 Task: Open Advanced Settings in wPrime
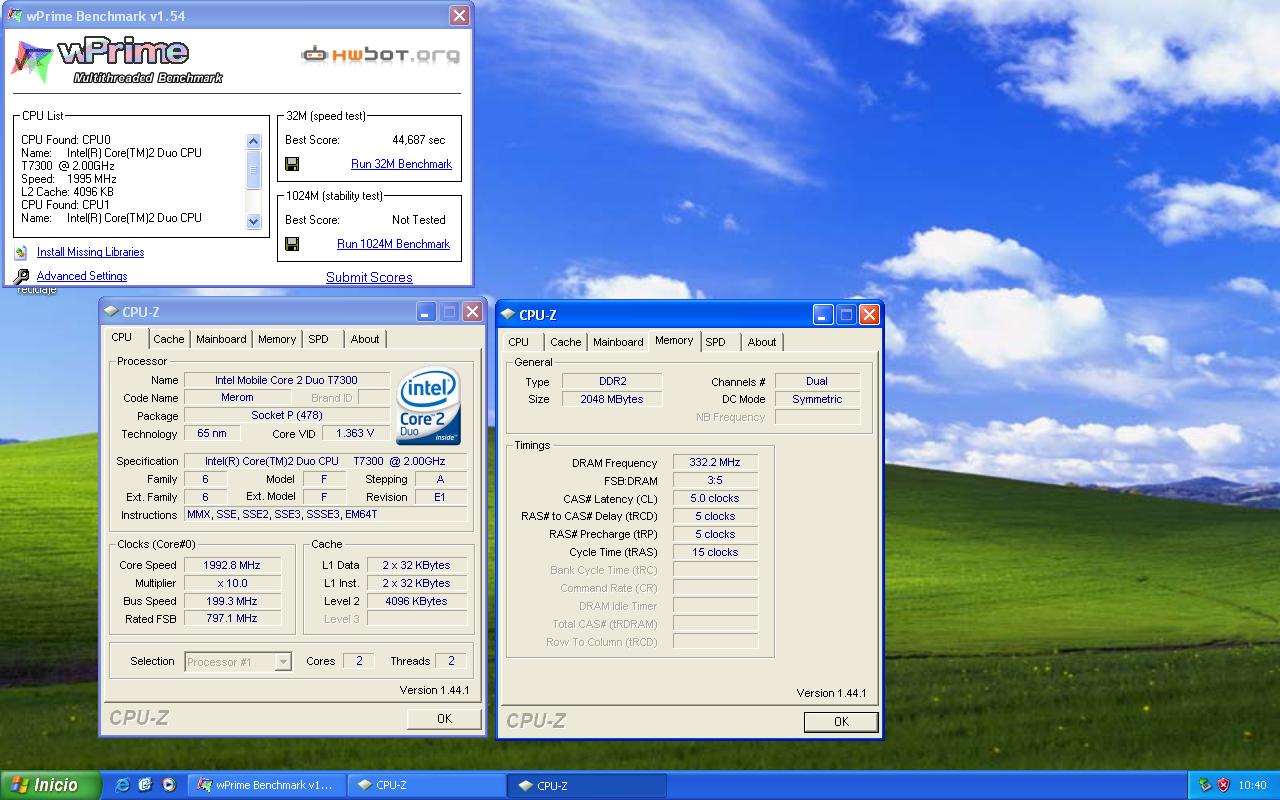click(82, 276)
